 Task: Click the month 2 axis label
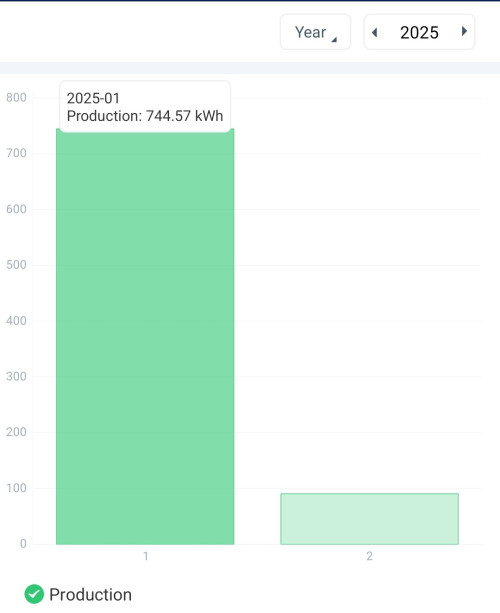pyautogui.click(x=369, y=556)
